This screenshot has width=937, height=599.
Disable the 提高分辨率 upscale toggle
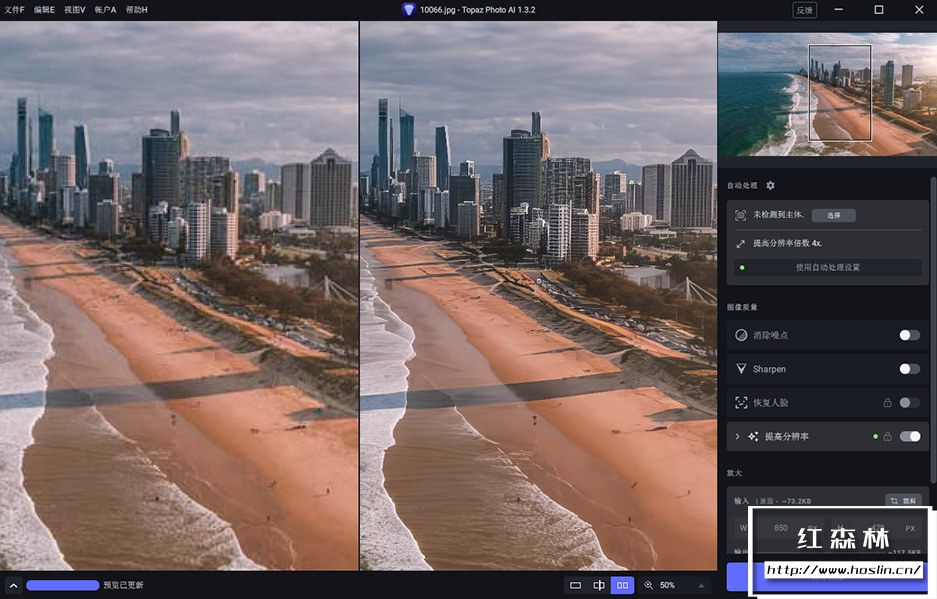910,437
